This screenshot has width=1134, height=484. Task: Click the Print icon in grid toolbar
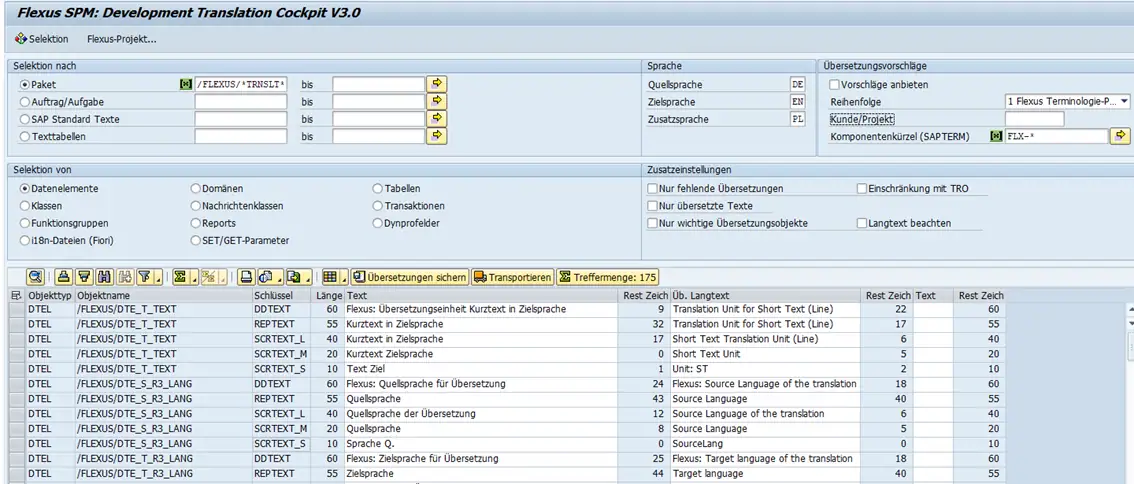point(245,277)
